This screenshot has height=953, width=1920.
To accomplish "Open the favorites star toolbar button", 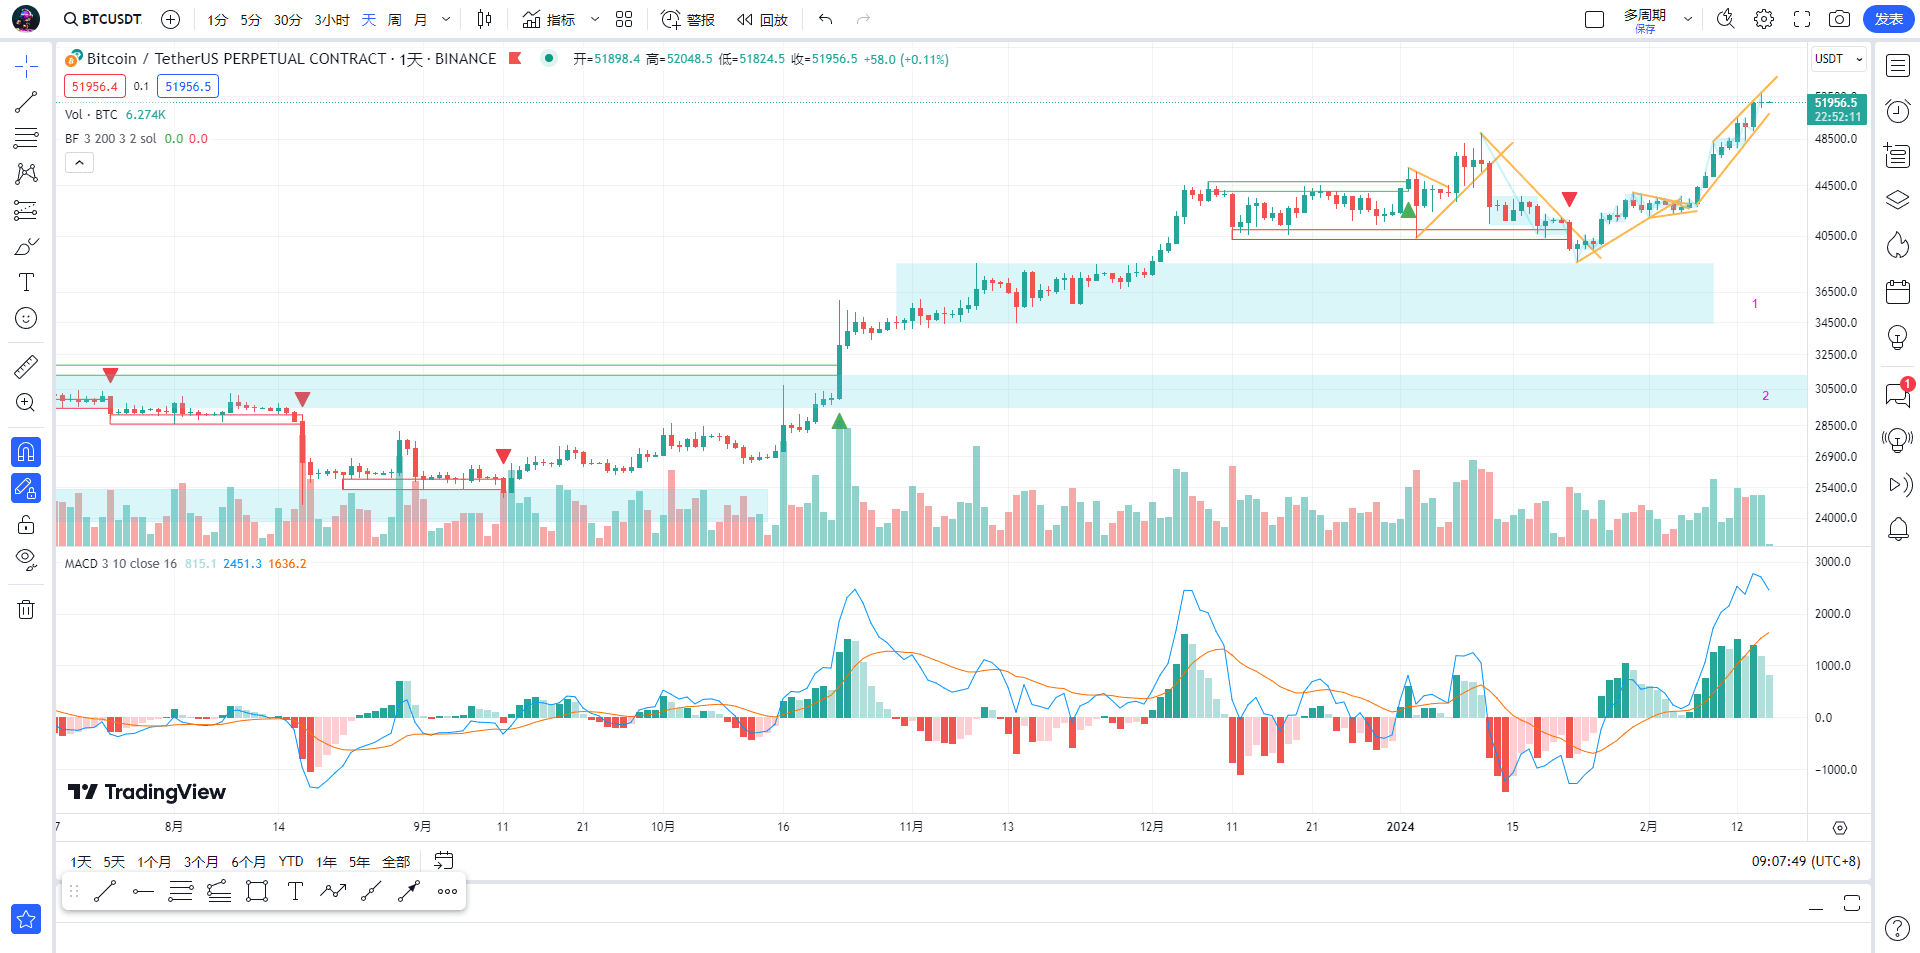I will point(26,919).
